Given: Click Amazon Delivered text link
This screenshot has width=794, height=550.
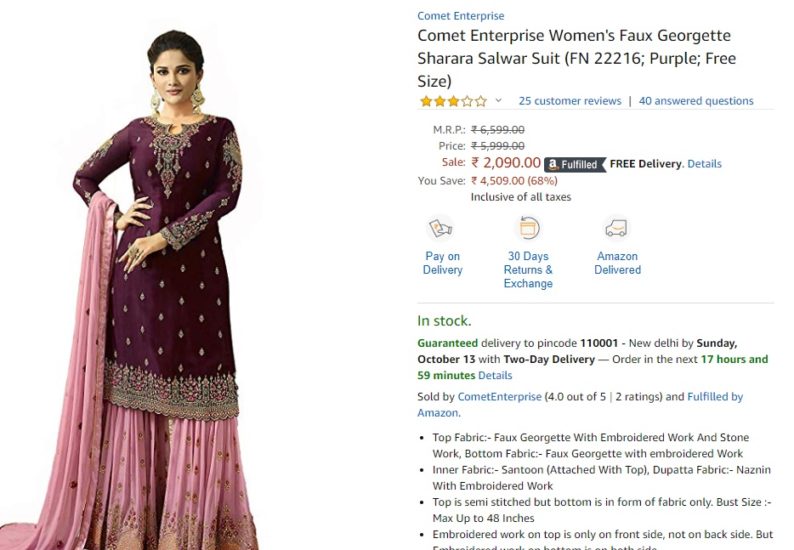Looking at the screenshot, I should (x=617, y=263).
